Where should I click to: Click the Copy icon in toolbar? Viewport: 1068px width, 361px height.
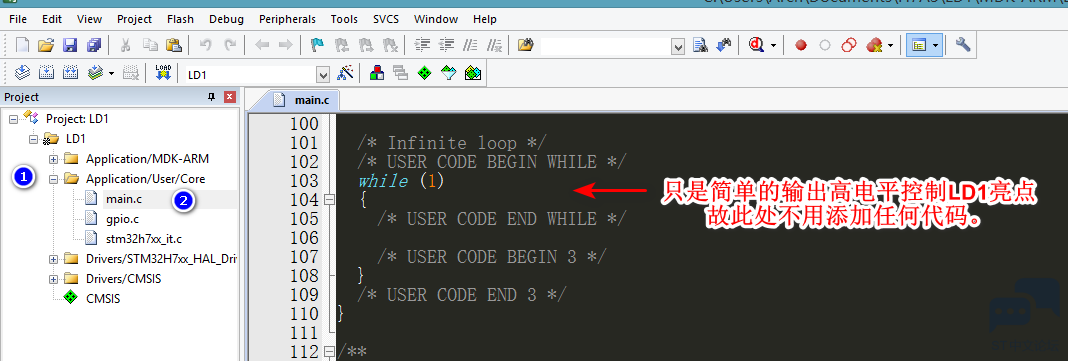click(150, 46)
